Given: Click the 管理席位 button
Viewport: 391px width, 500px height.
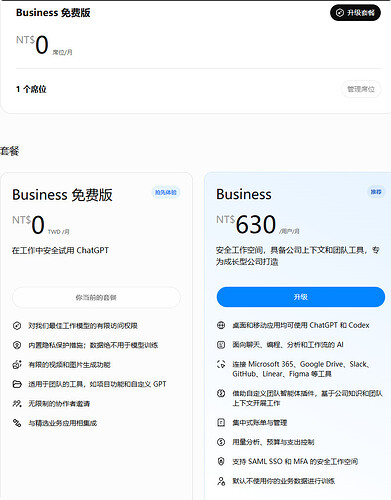Looking at the screenshot, I should pyautogui.click(x=361, y=89).
